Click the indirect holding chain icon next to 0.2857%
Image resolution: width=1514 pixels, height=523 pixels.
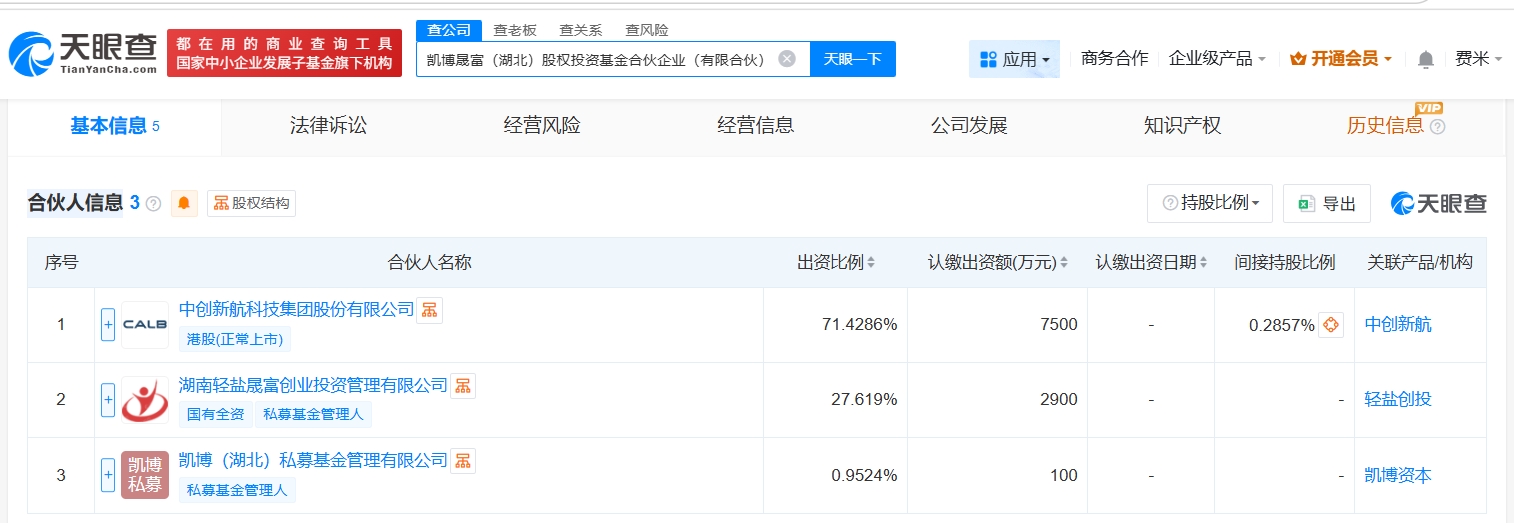click(1331, 325)
